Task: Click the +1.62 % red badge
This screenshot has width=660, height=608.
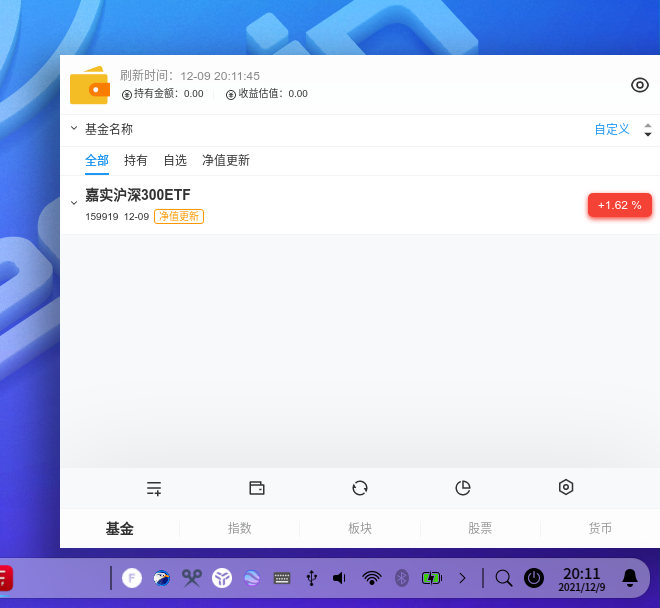Action: click(x=619, y=205)
